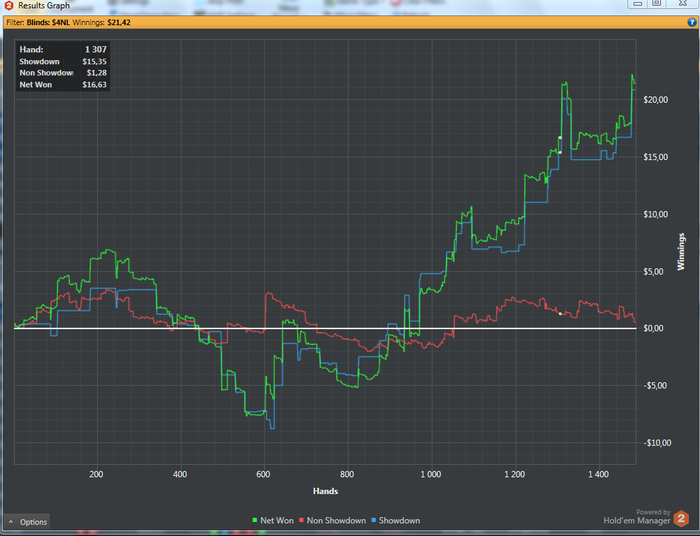
Task: Click the 'Hands' x-axis title
Action: (x=325, y=491)
